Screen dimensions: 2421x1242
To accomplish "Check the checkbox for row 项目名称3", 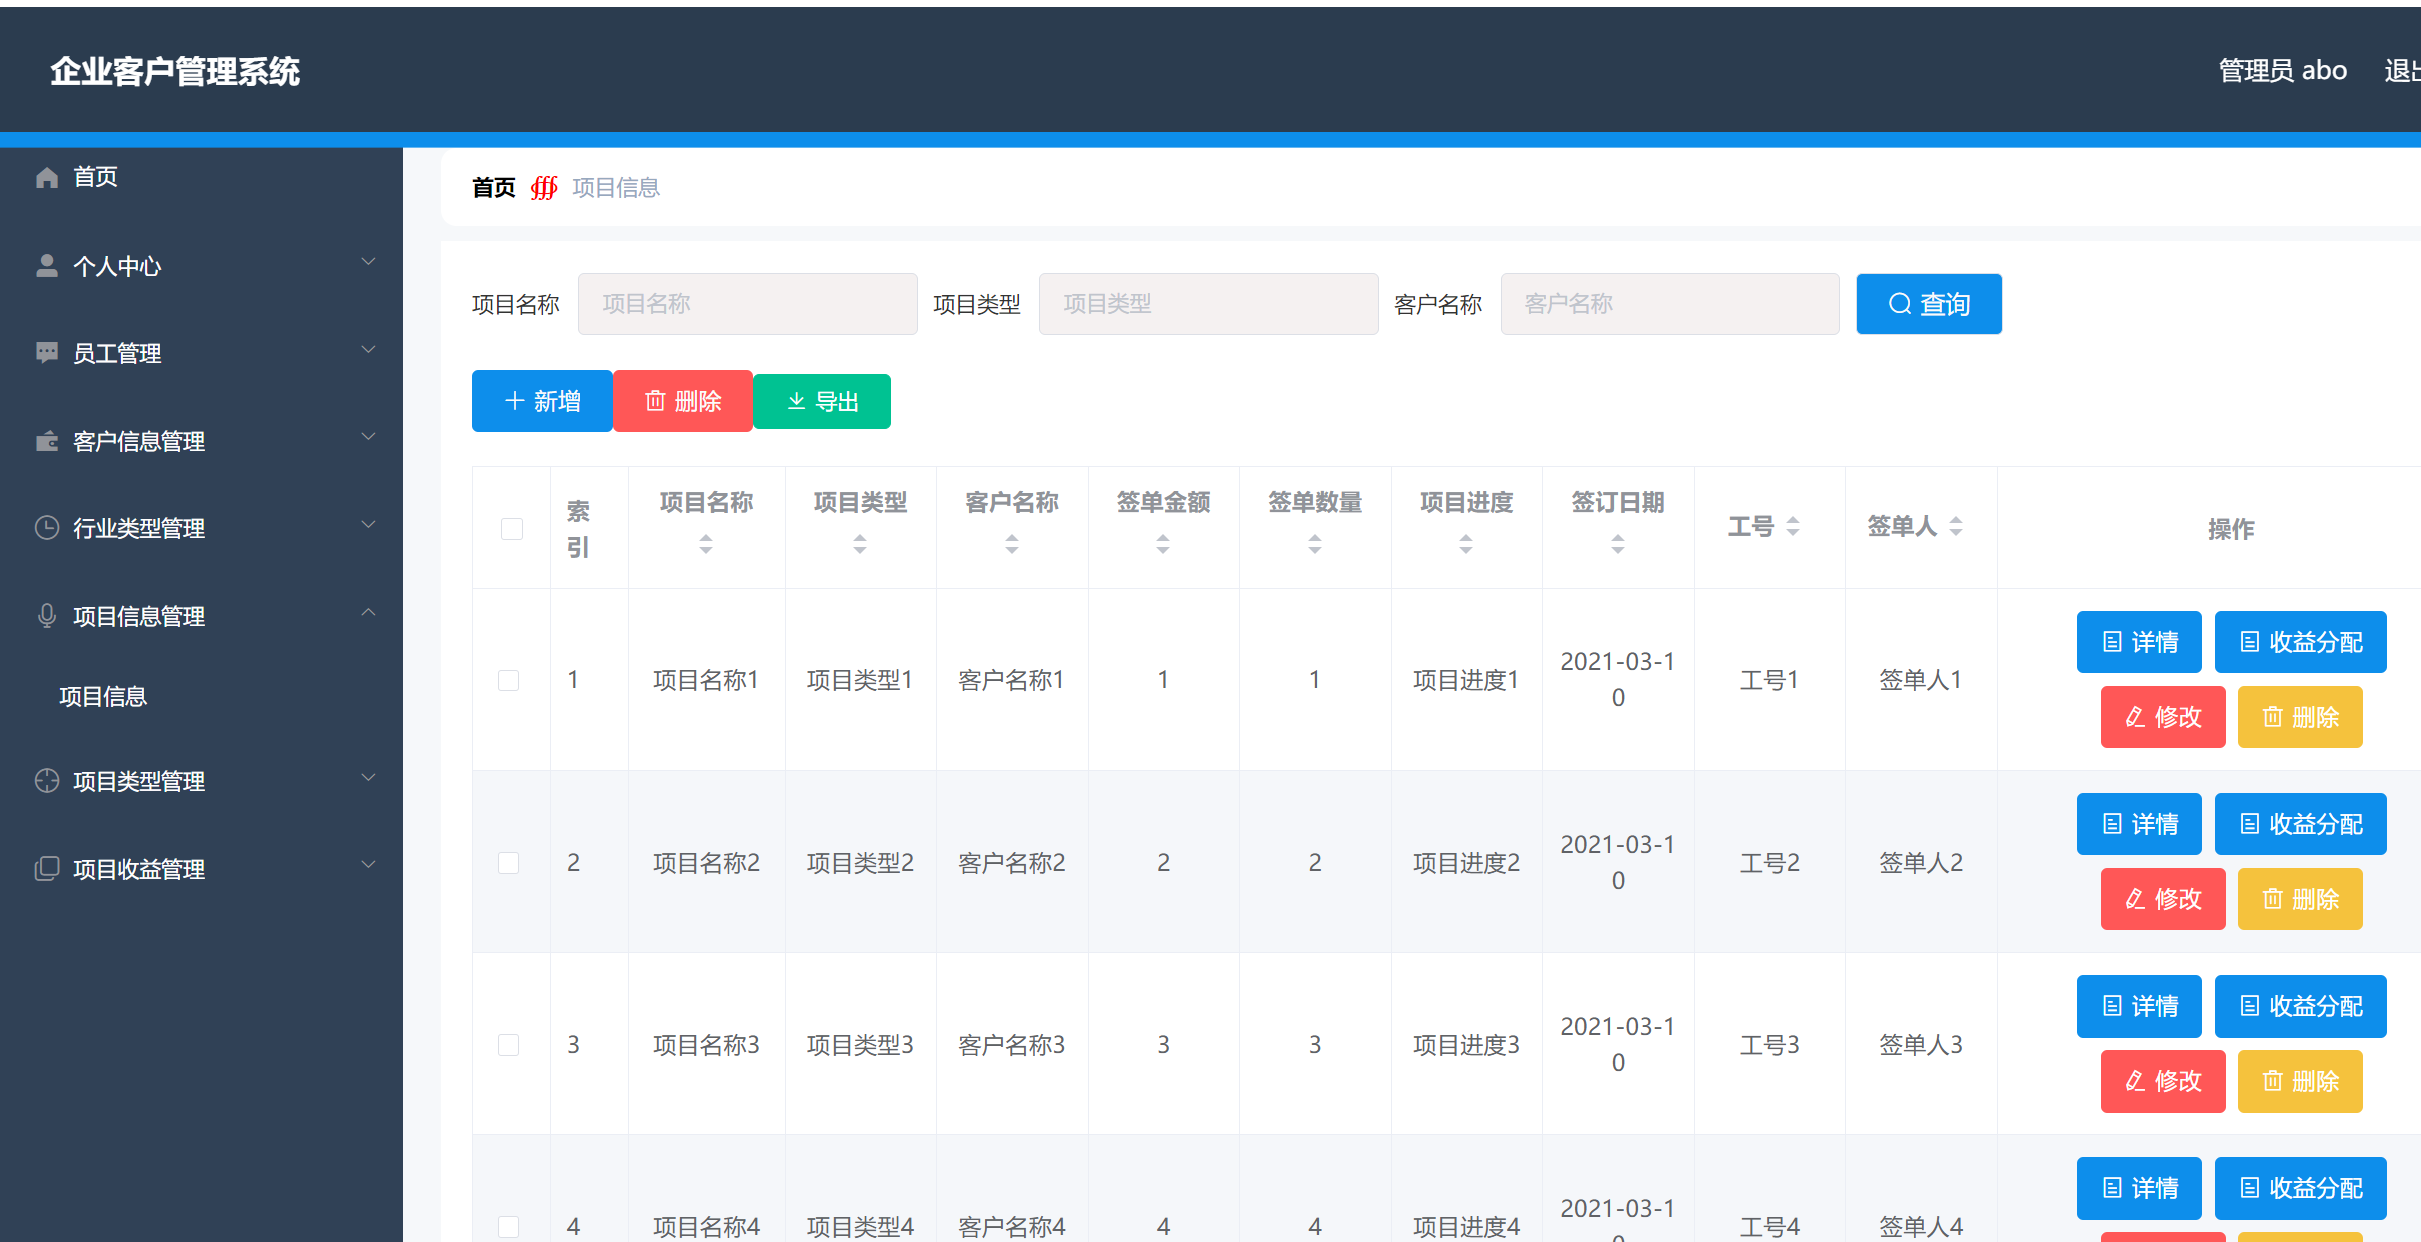I will tap(509, 1044).
